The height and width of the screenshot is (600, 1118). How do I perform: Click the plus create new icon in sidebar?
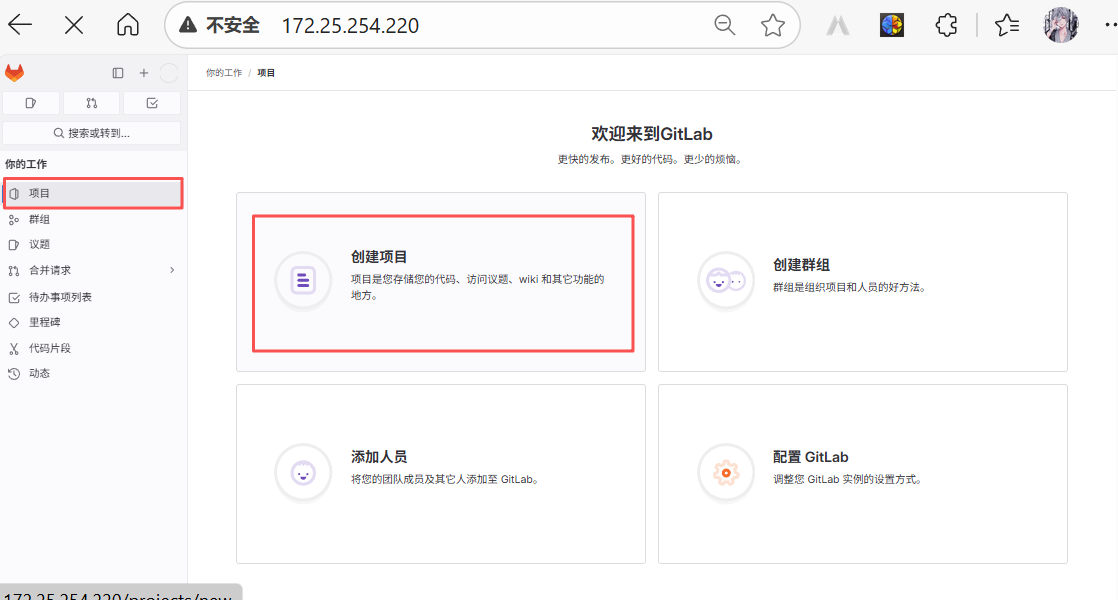(x=143, y=73)
